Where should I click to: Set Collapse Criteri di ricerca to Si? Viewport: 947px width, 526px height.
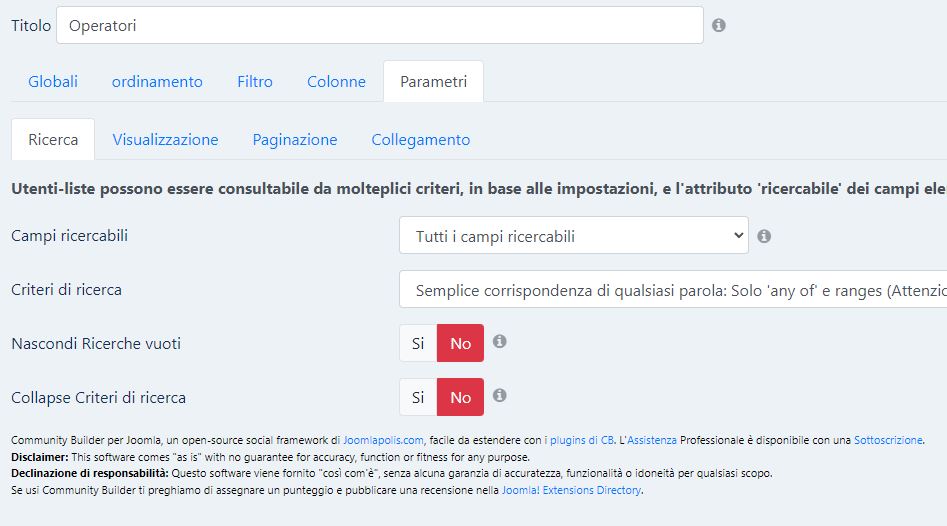point(418,397)
